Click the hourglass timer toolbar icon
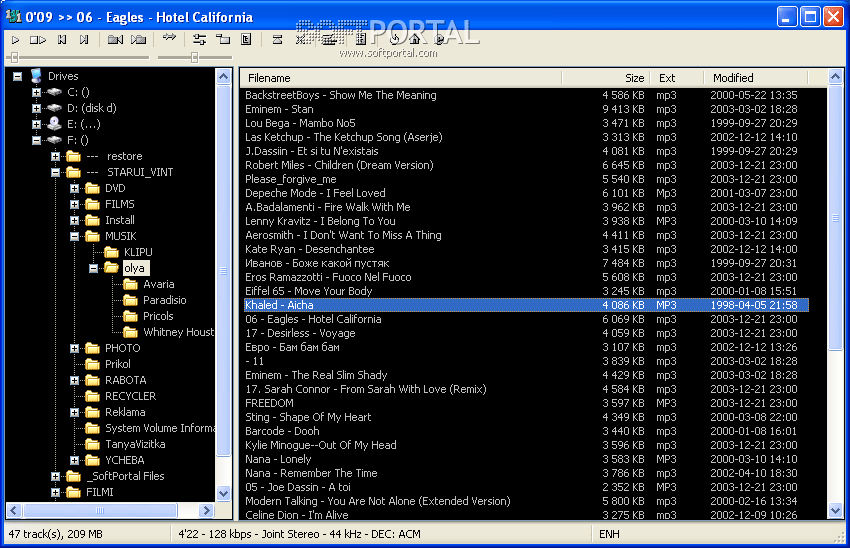The width and height of the screenshot is (850, 548). [278, 40]
